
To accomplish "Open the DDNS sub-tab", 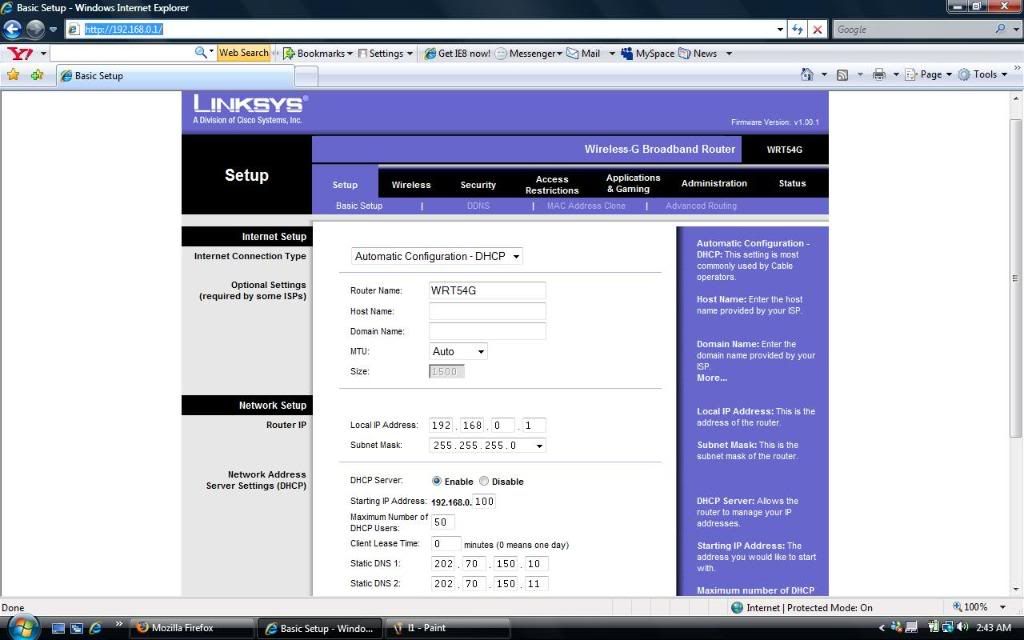I will (x=478, y=206).
